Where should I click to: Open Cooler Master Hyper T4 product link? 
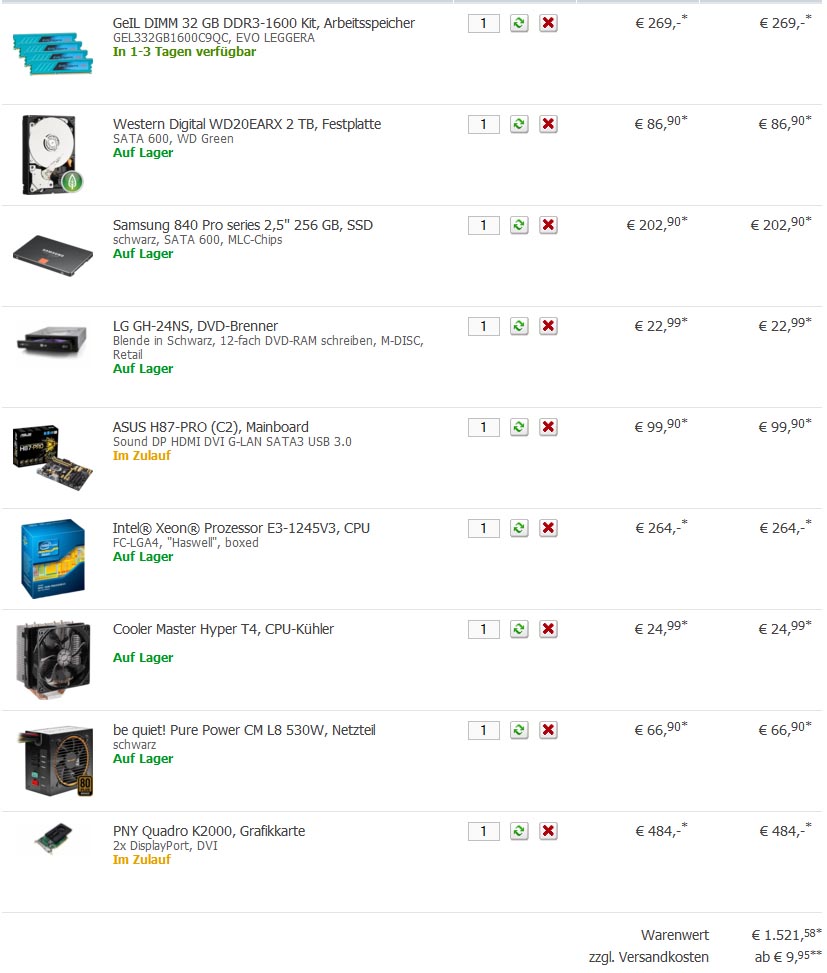click(223, 629)
